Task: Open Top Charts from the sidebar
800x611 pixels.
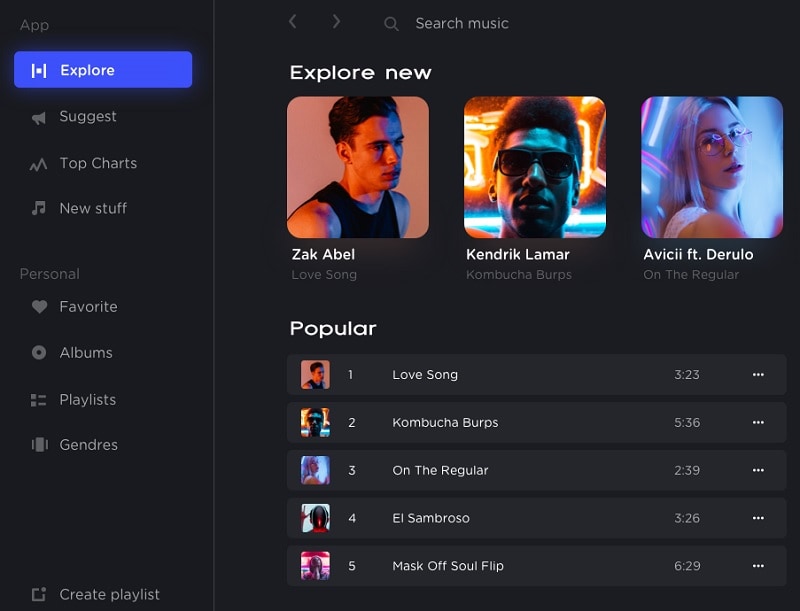Action: click(98, 163)
